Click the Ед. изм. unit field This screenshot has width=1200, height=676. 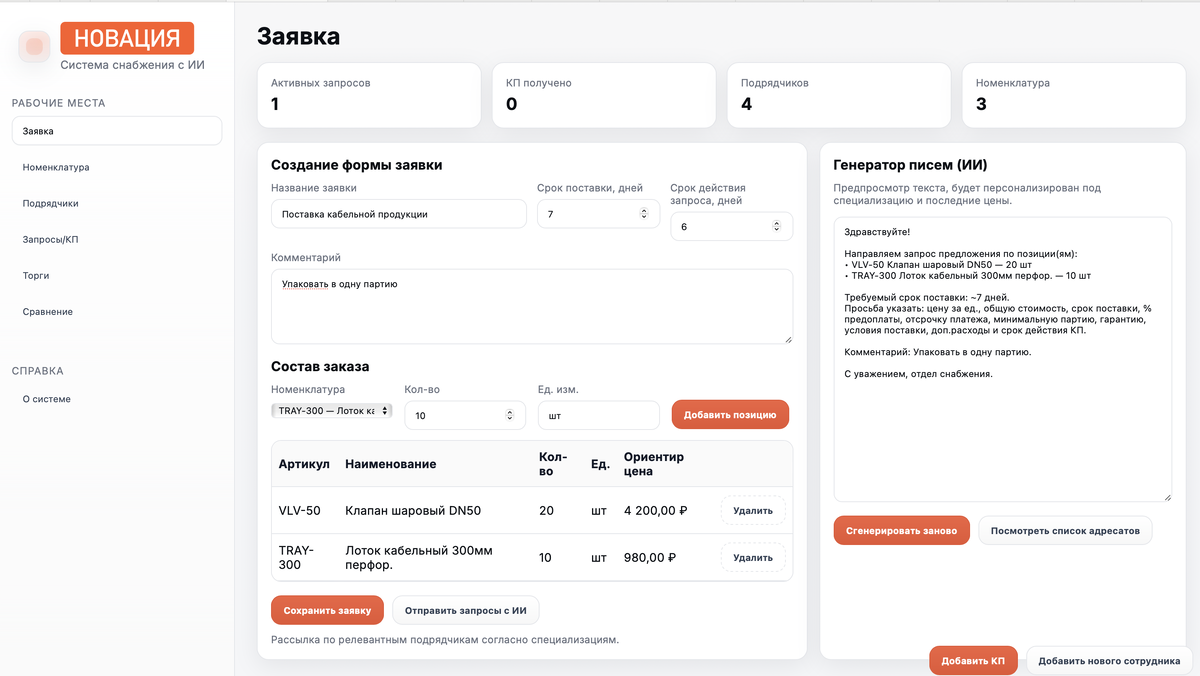point(599,415)
